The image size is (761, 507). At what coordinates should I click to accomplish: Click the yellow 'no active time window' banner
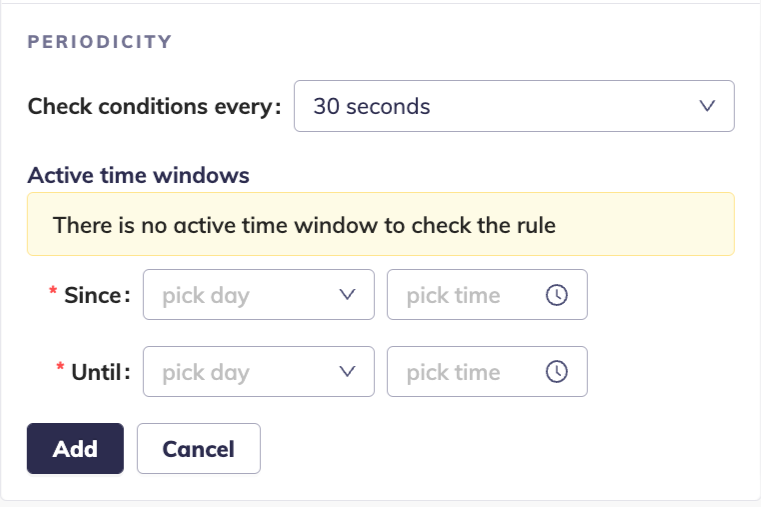[380, 224]
